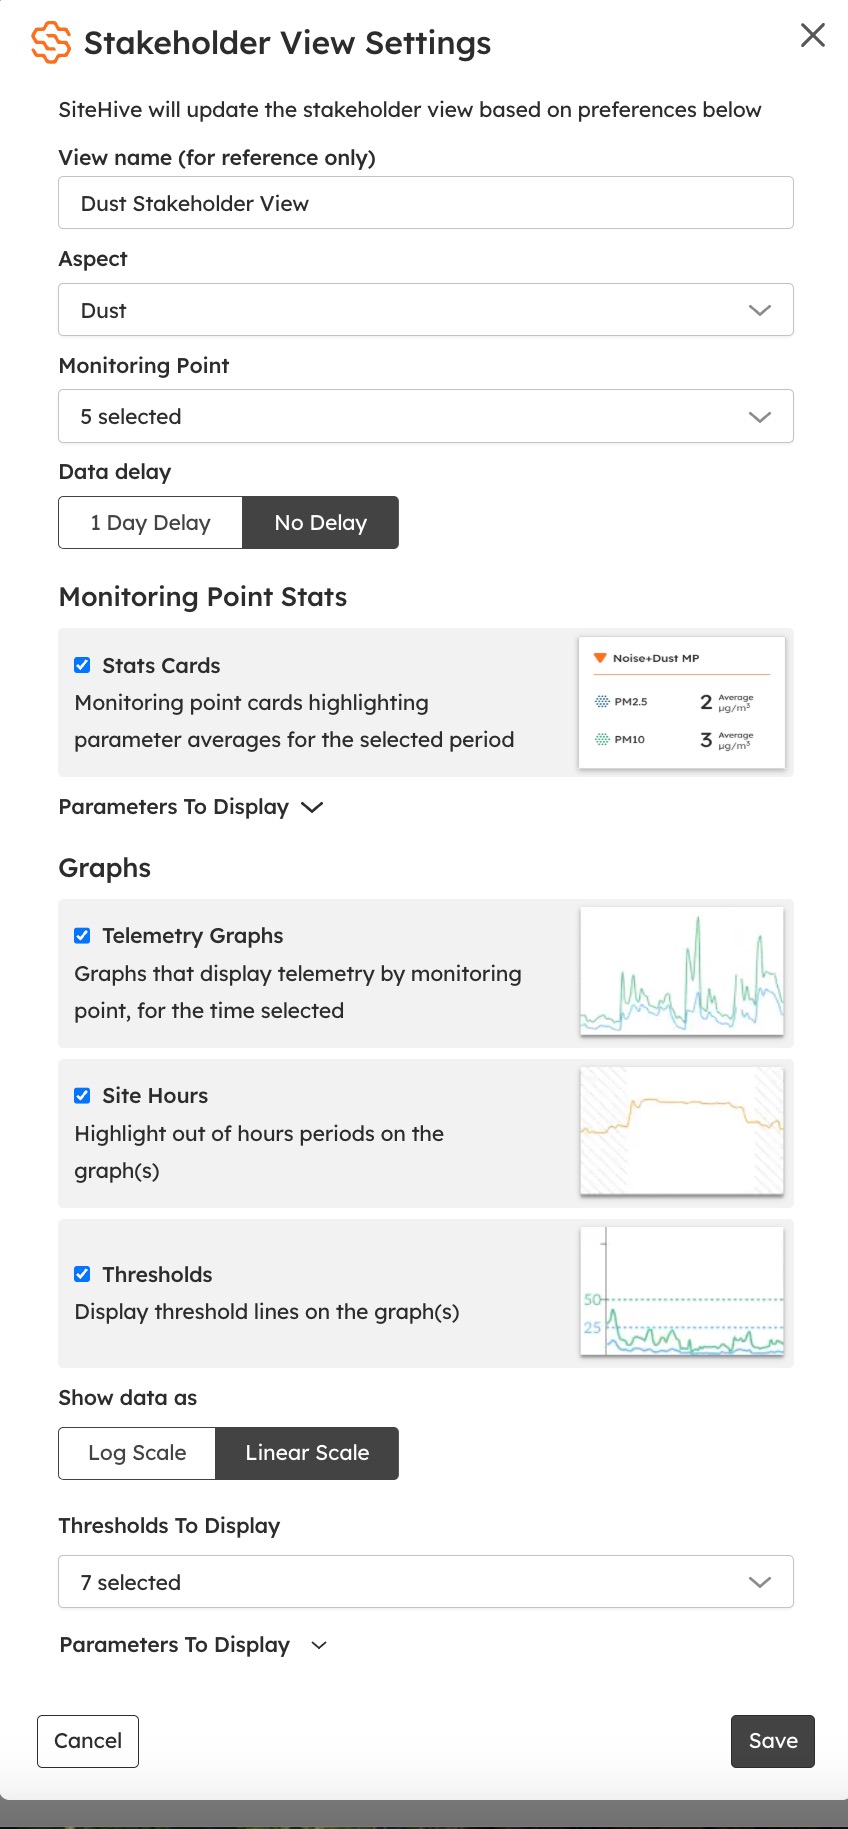Uncheck the Stats Cards checkbox
The height and width of the screenshot is (1829, 848).
pos(82,665)
